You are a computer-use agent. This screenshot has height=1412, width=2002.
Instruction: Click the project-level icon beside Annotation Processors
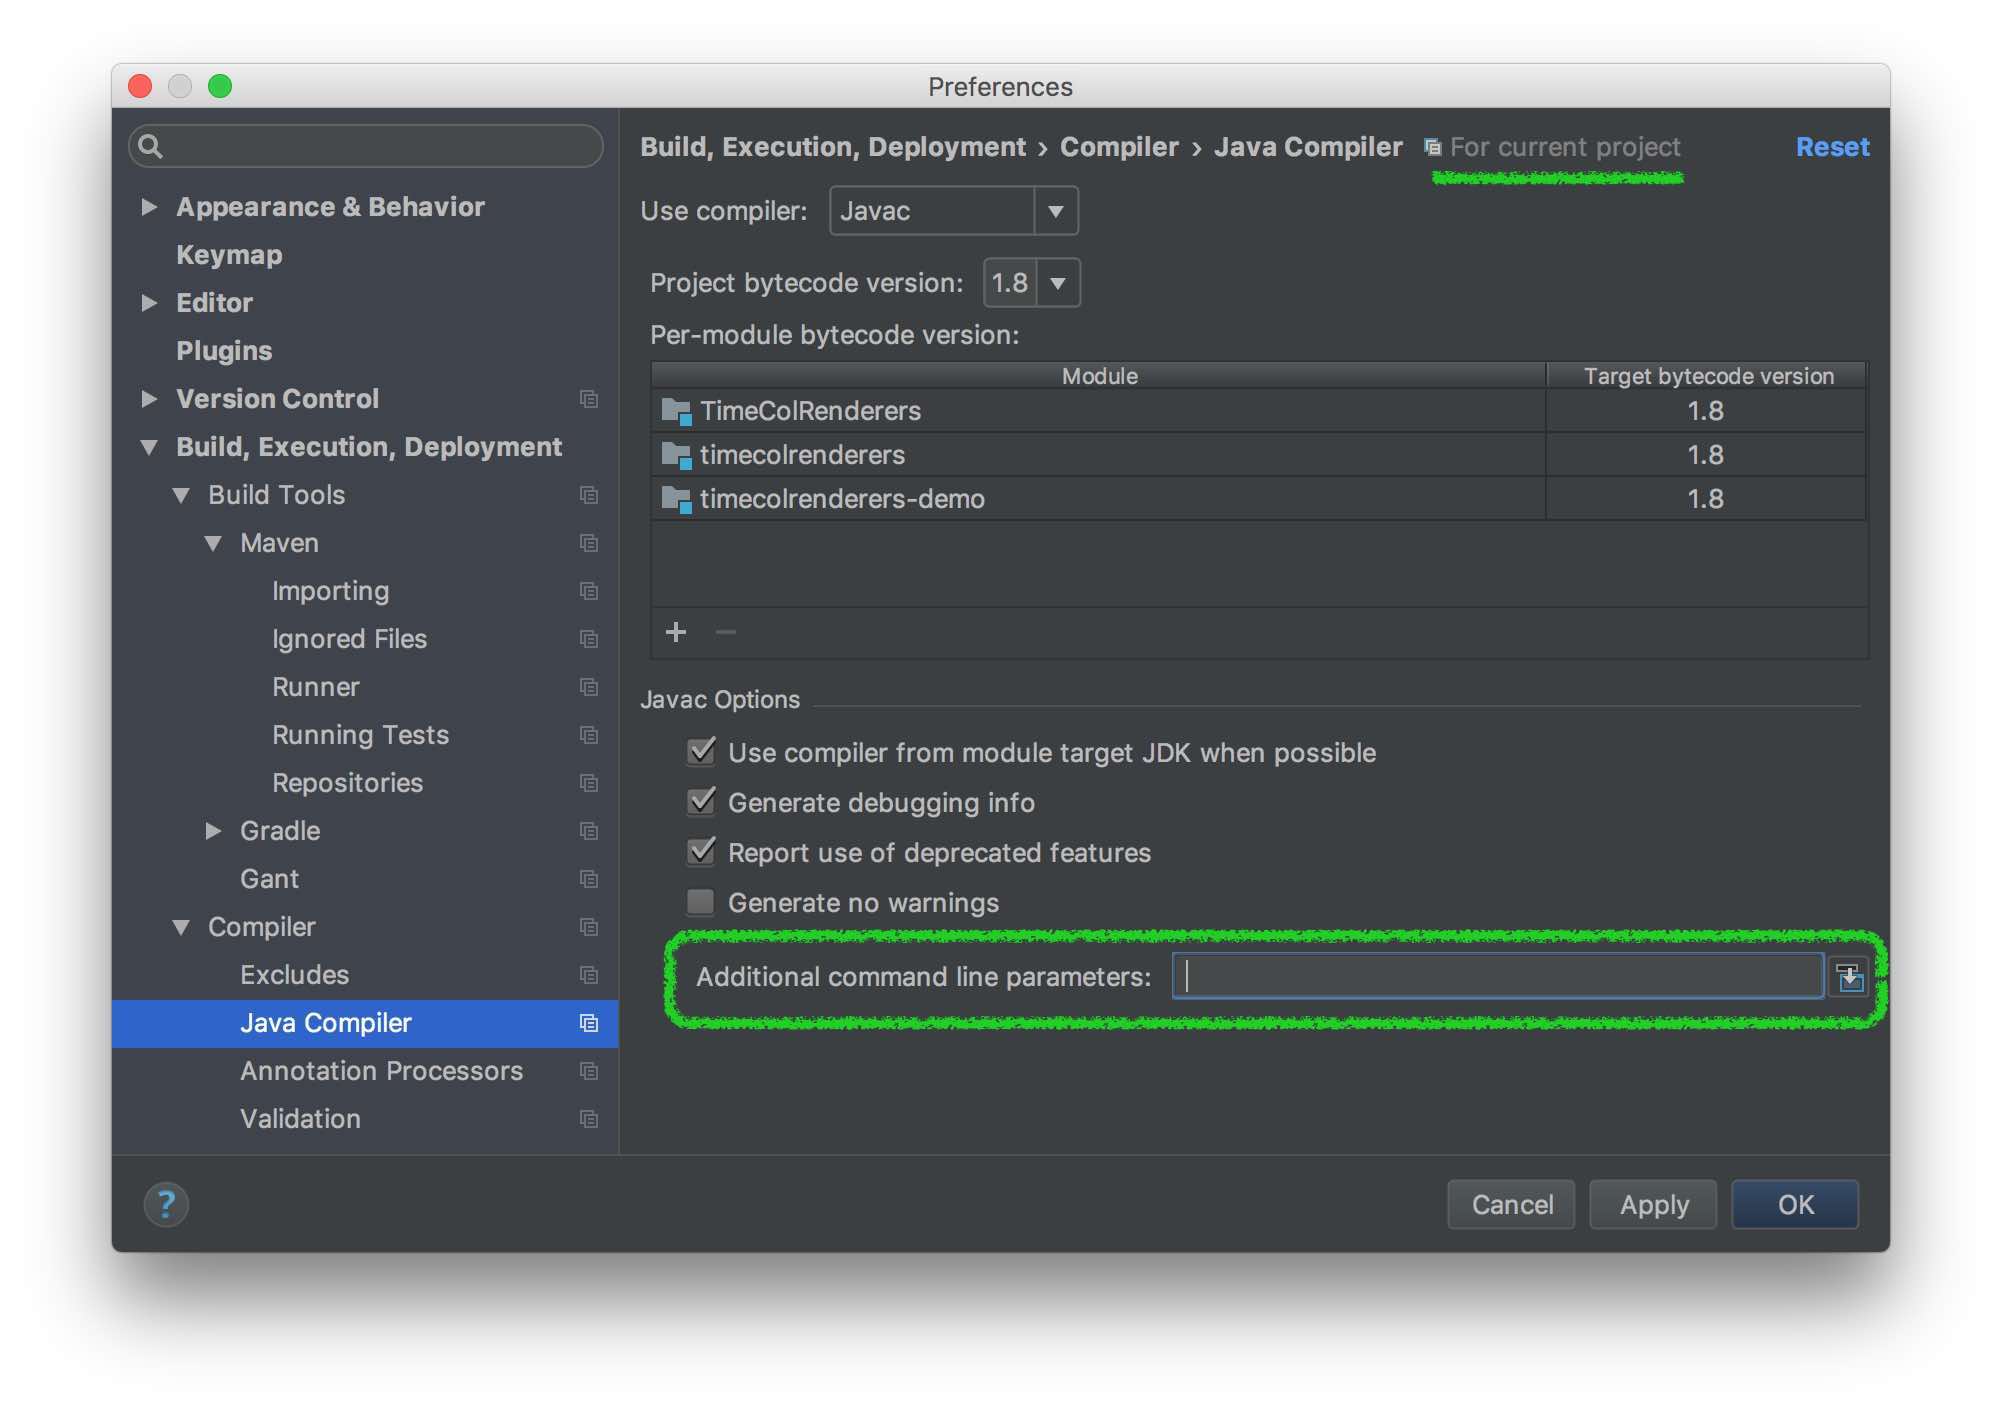pos(589,1071)
